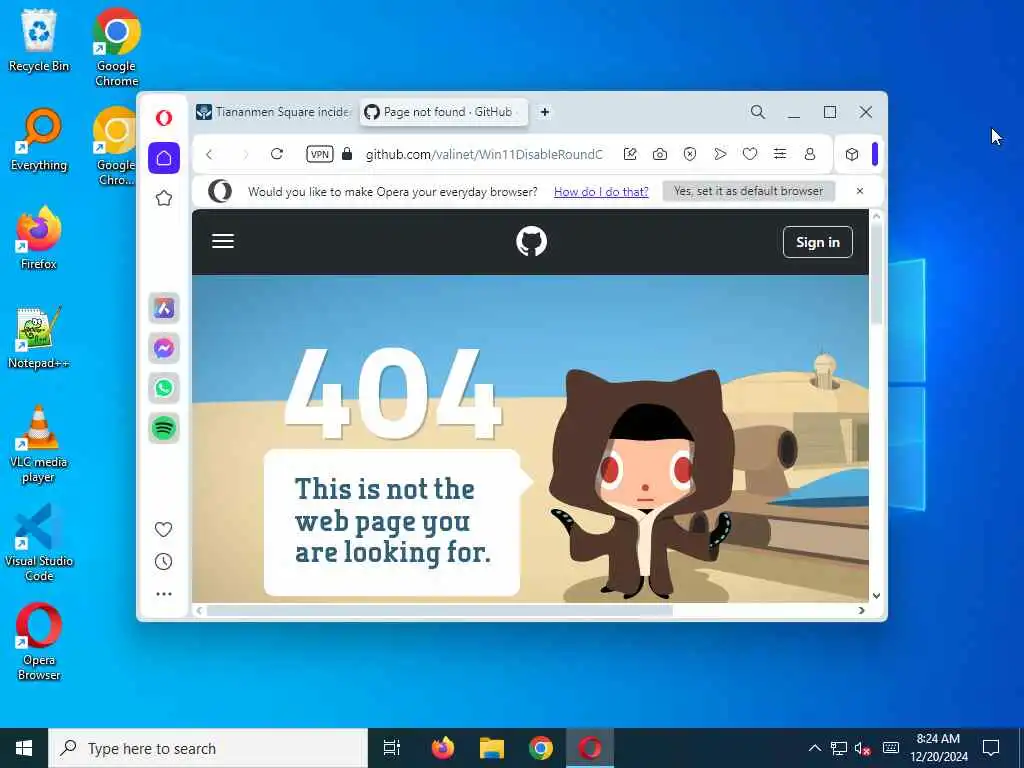This screenshot has height=768, width=1024.
Task: Expand the system tray hidden icons chevron
Action: point(814,748)
